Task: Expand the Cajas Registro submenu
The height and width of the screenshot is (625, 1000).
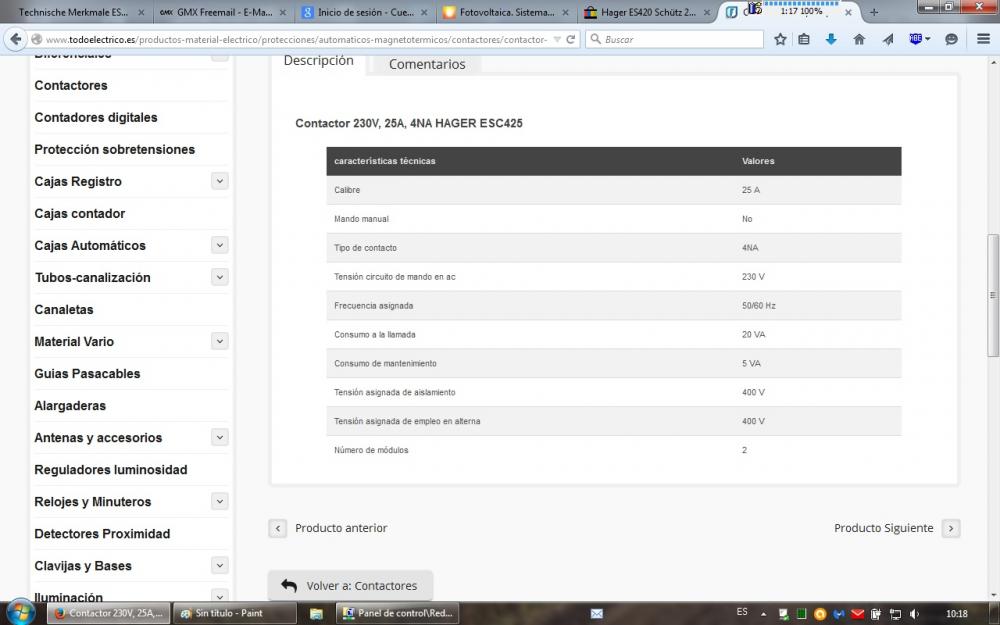Action: click(219, 181)
